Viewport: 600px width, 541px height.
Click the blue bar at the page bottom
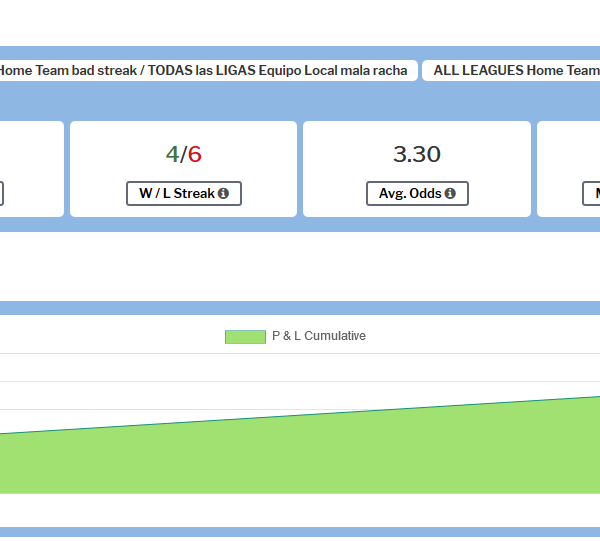(300, 533)
